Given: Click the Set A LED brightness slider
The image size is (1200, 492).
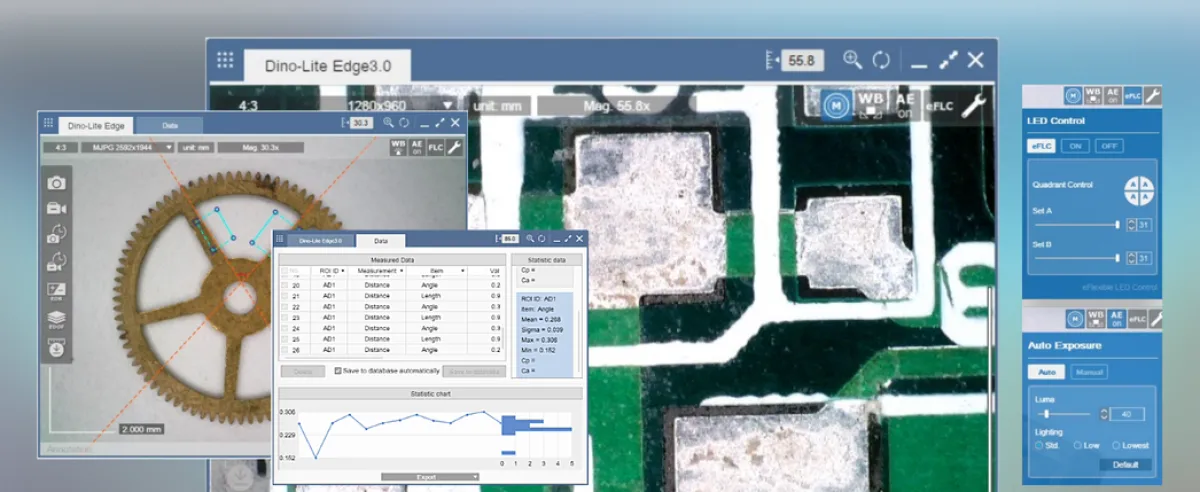Looking at the screenshot, I should coord(1075,225).
